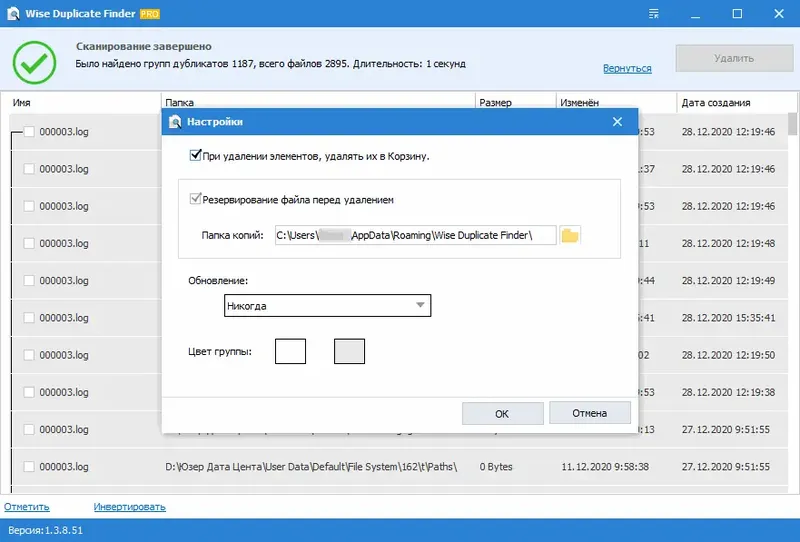Click the green scan-complete checkmark icon
Screen dimensions: 800x542
pyautogui.click(x=34, y=62)
